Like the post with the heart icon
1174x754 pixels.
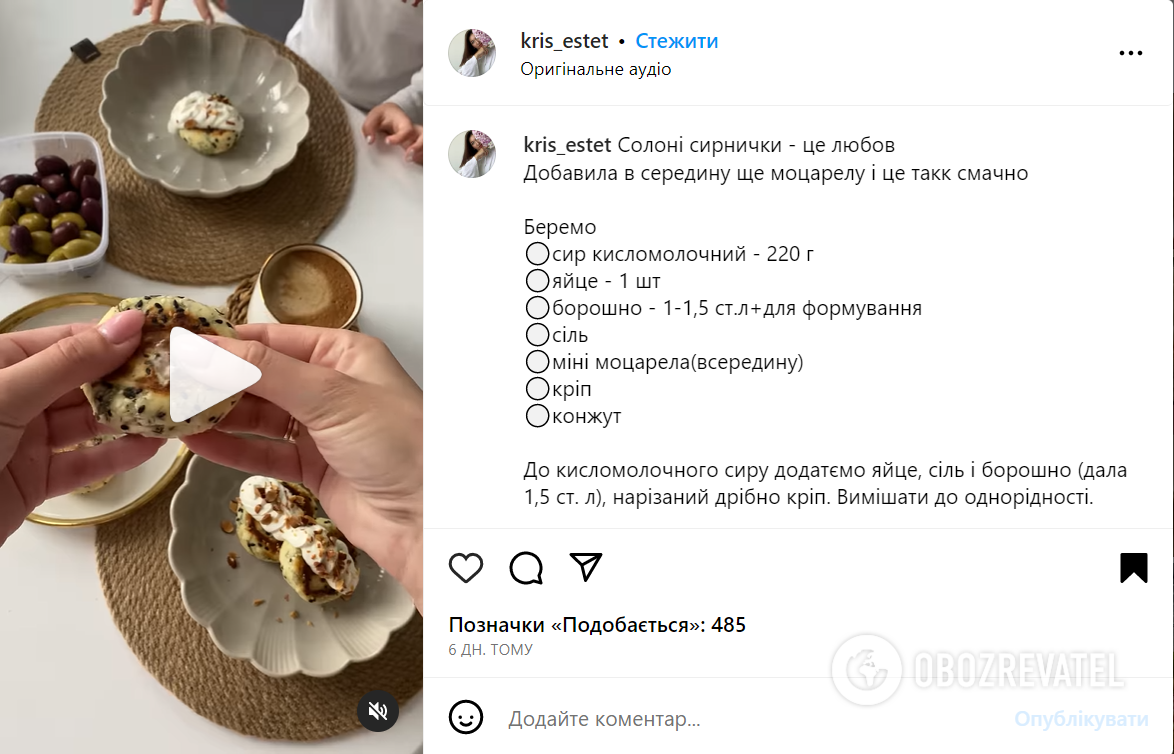(466, 568)
